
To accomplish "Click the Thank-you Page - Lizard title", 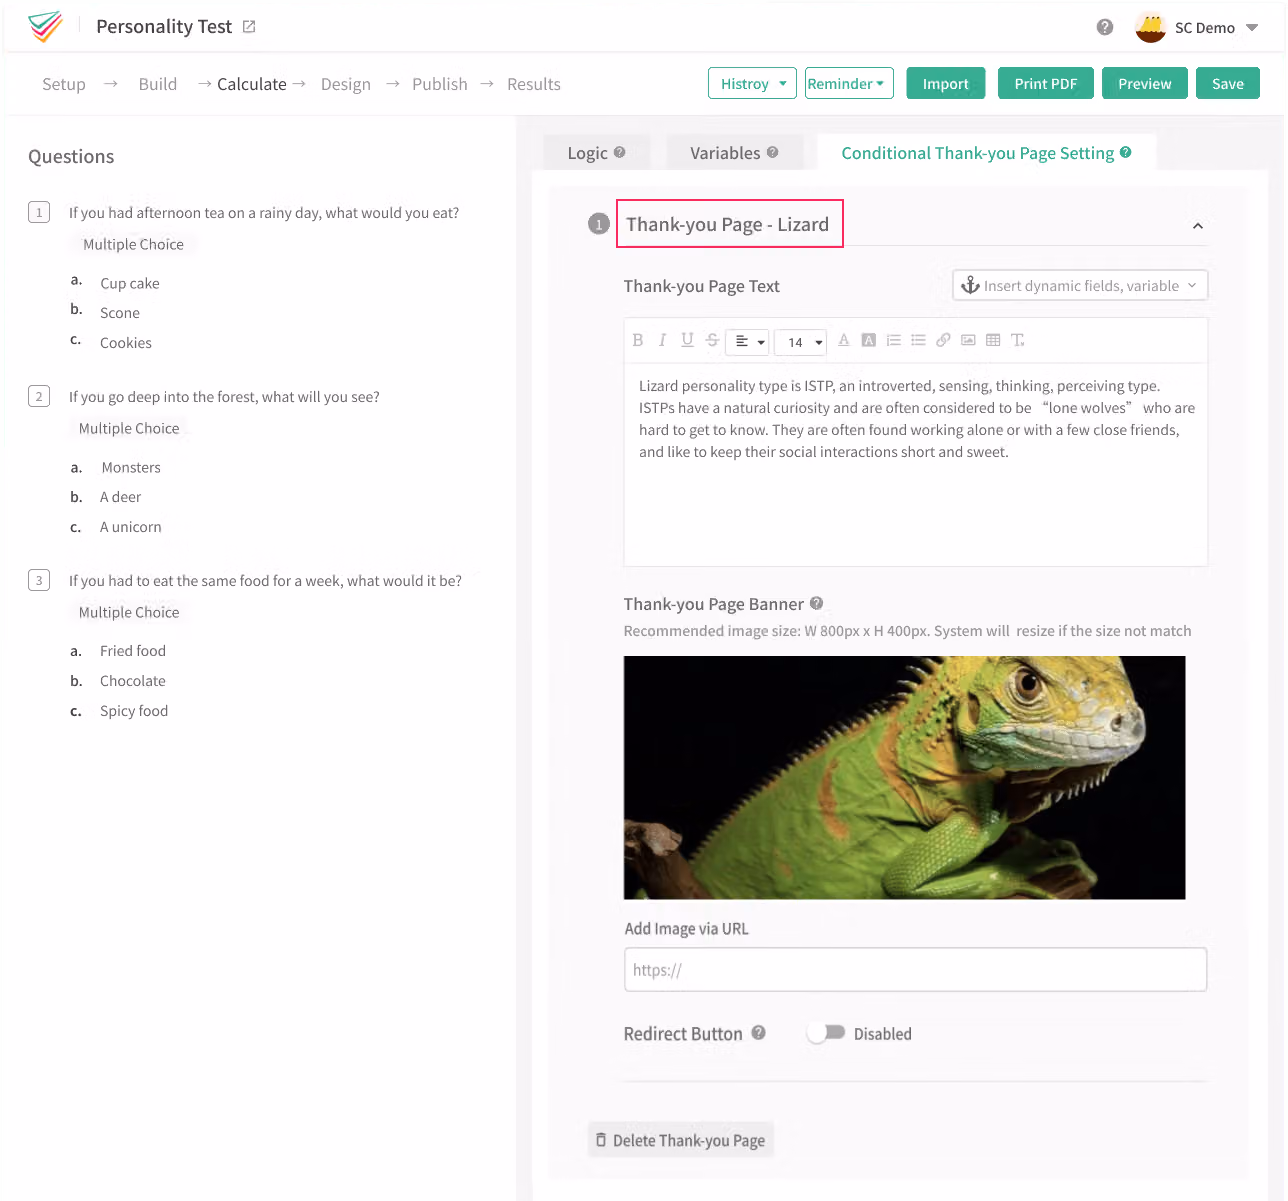I will tap(728, 224).
